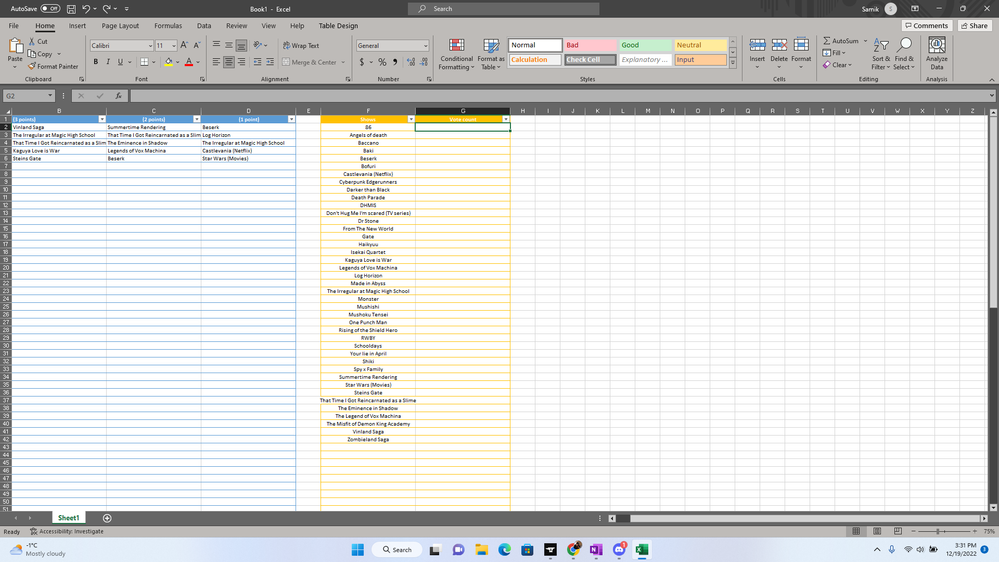999x562 pixels.
Task: Toggle Wrap Text
Action: 301,45
